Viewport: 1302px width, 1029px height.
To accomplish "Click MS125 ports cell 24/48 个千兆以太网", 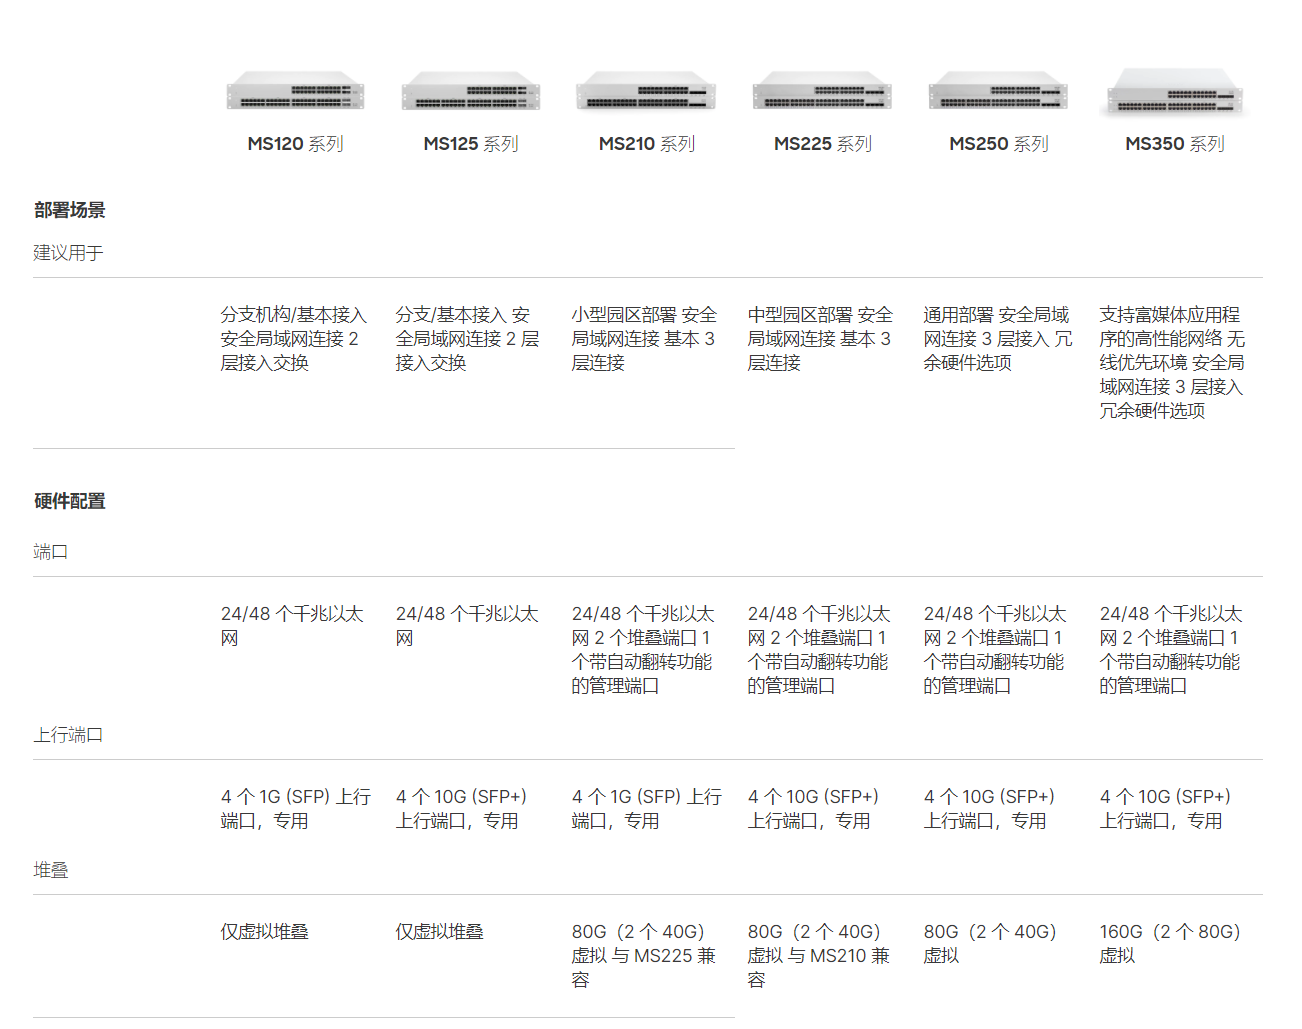I will coord(467,626).
